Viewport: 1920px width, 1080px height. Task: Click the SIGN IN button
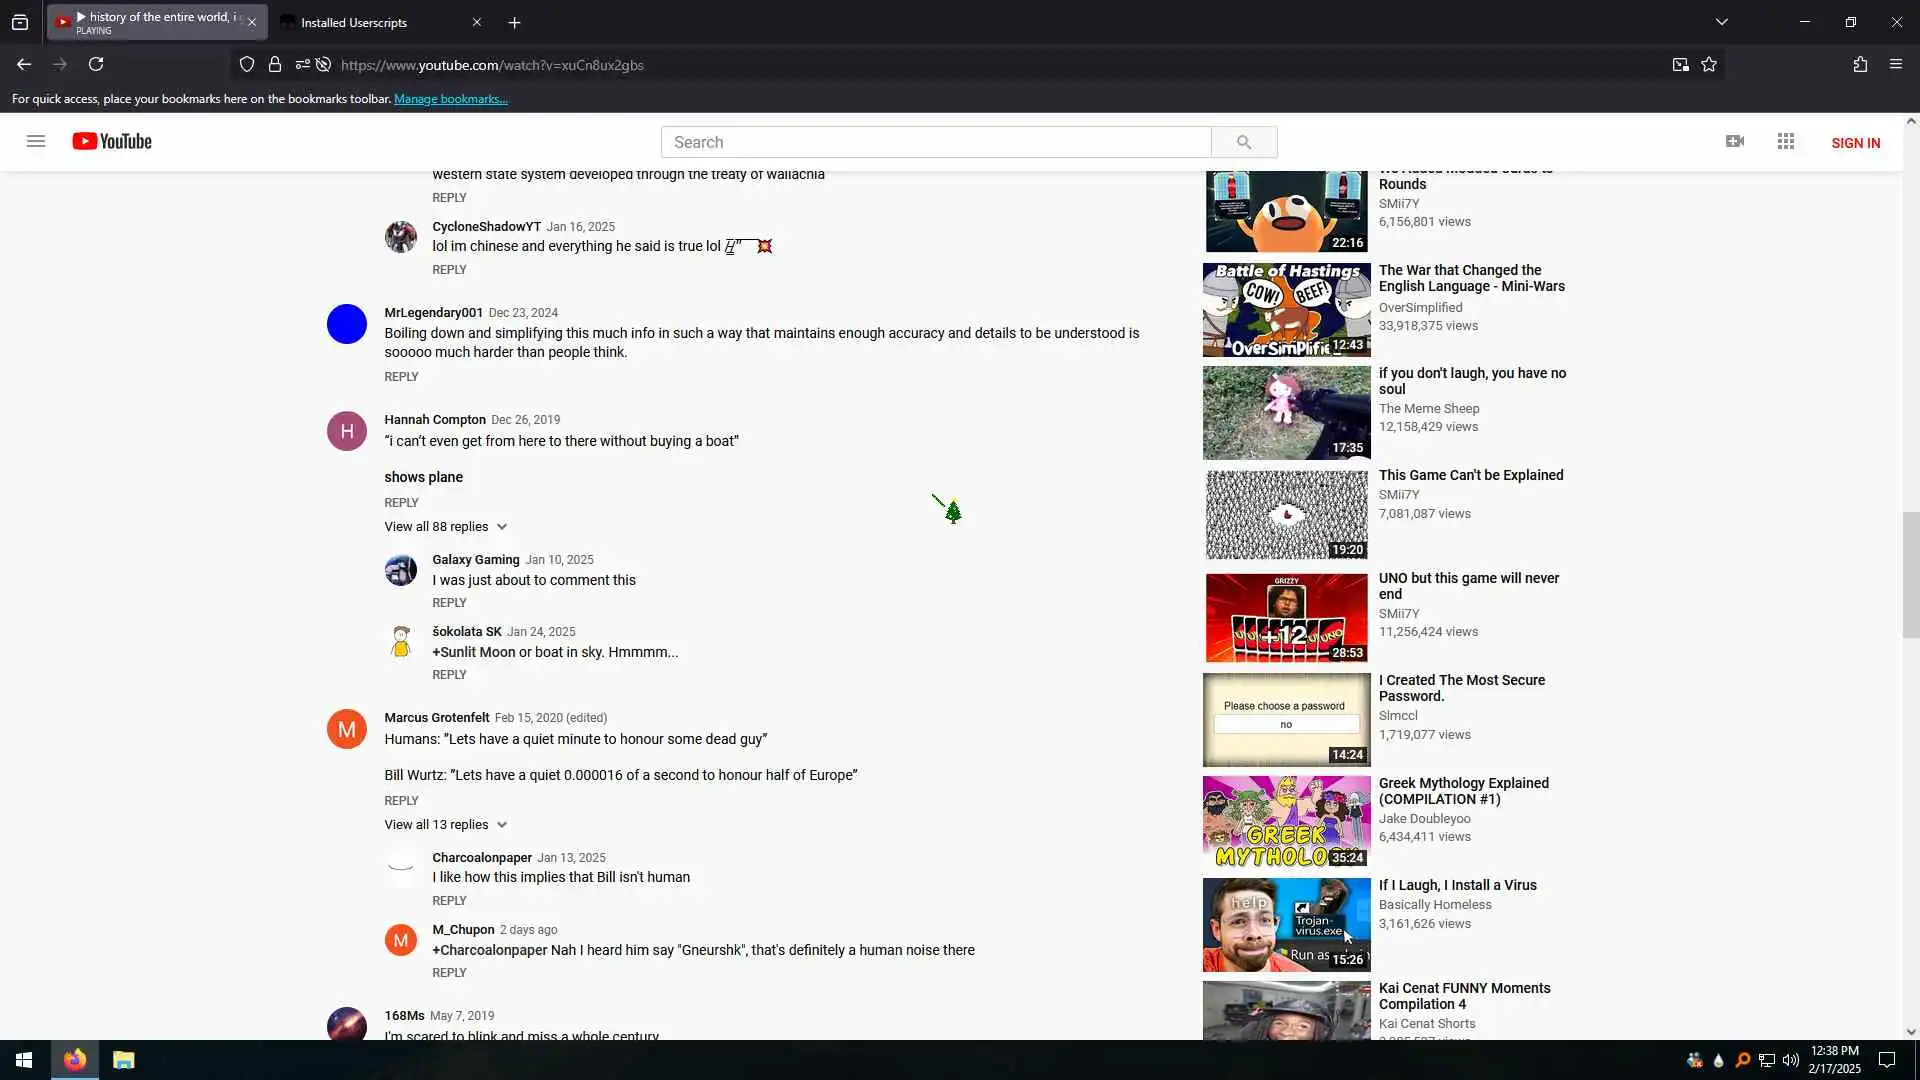click(1855, 143)
